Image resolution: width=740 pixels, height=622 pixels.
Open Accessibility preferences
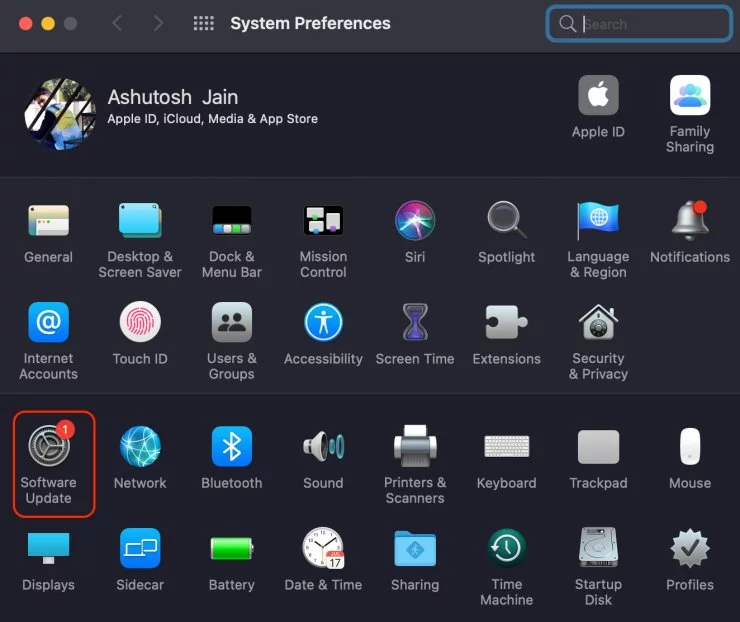click(x=323, y=323)
